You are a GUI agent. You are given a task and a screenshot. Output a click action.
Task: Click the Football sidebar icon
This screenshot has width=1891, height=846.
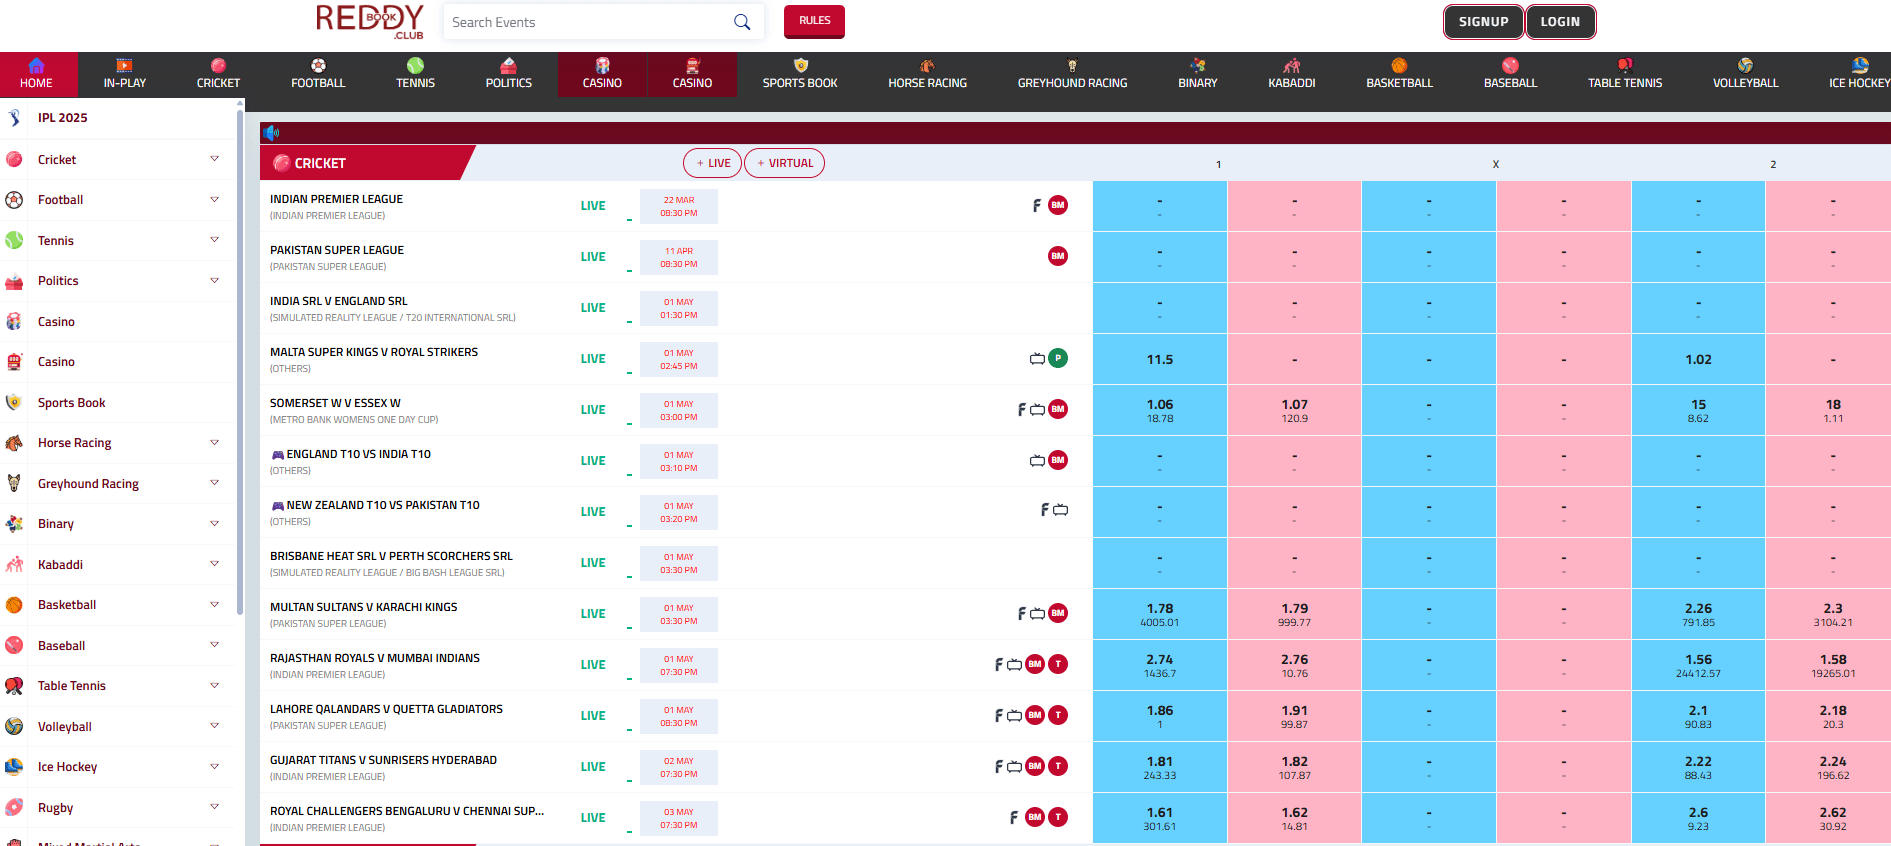click(x=14, y=200)
